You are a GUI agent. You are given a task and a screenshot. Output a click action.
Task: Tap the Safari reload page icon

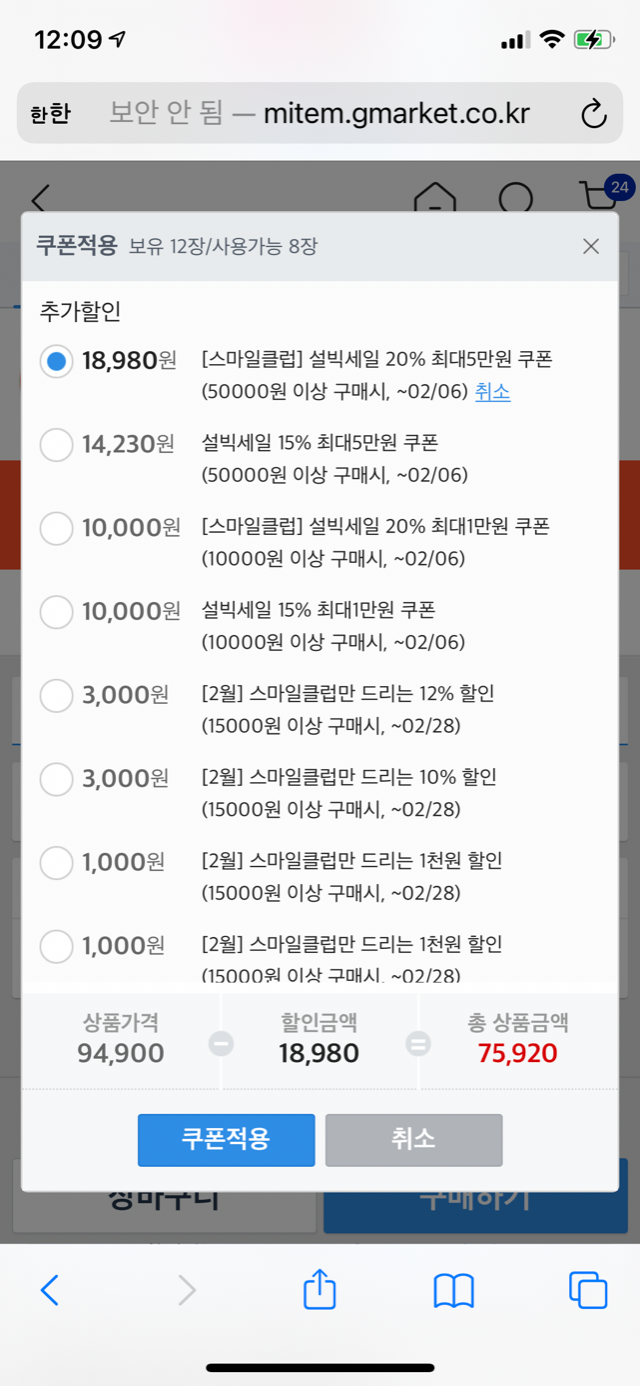(594, 114)
